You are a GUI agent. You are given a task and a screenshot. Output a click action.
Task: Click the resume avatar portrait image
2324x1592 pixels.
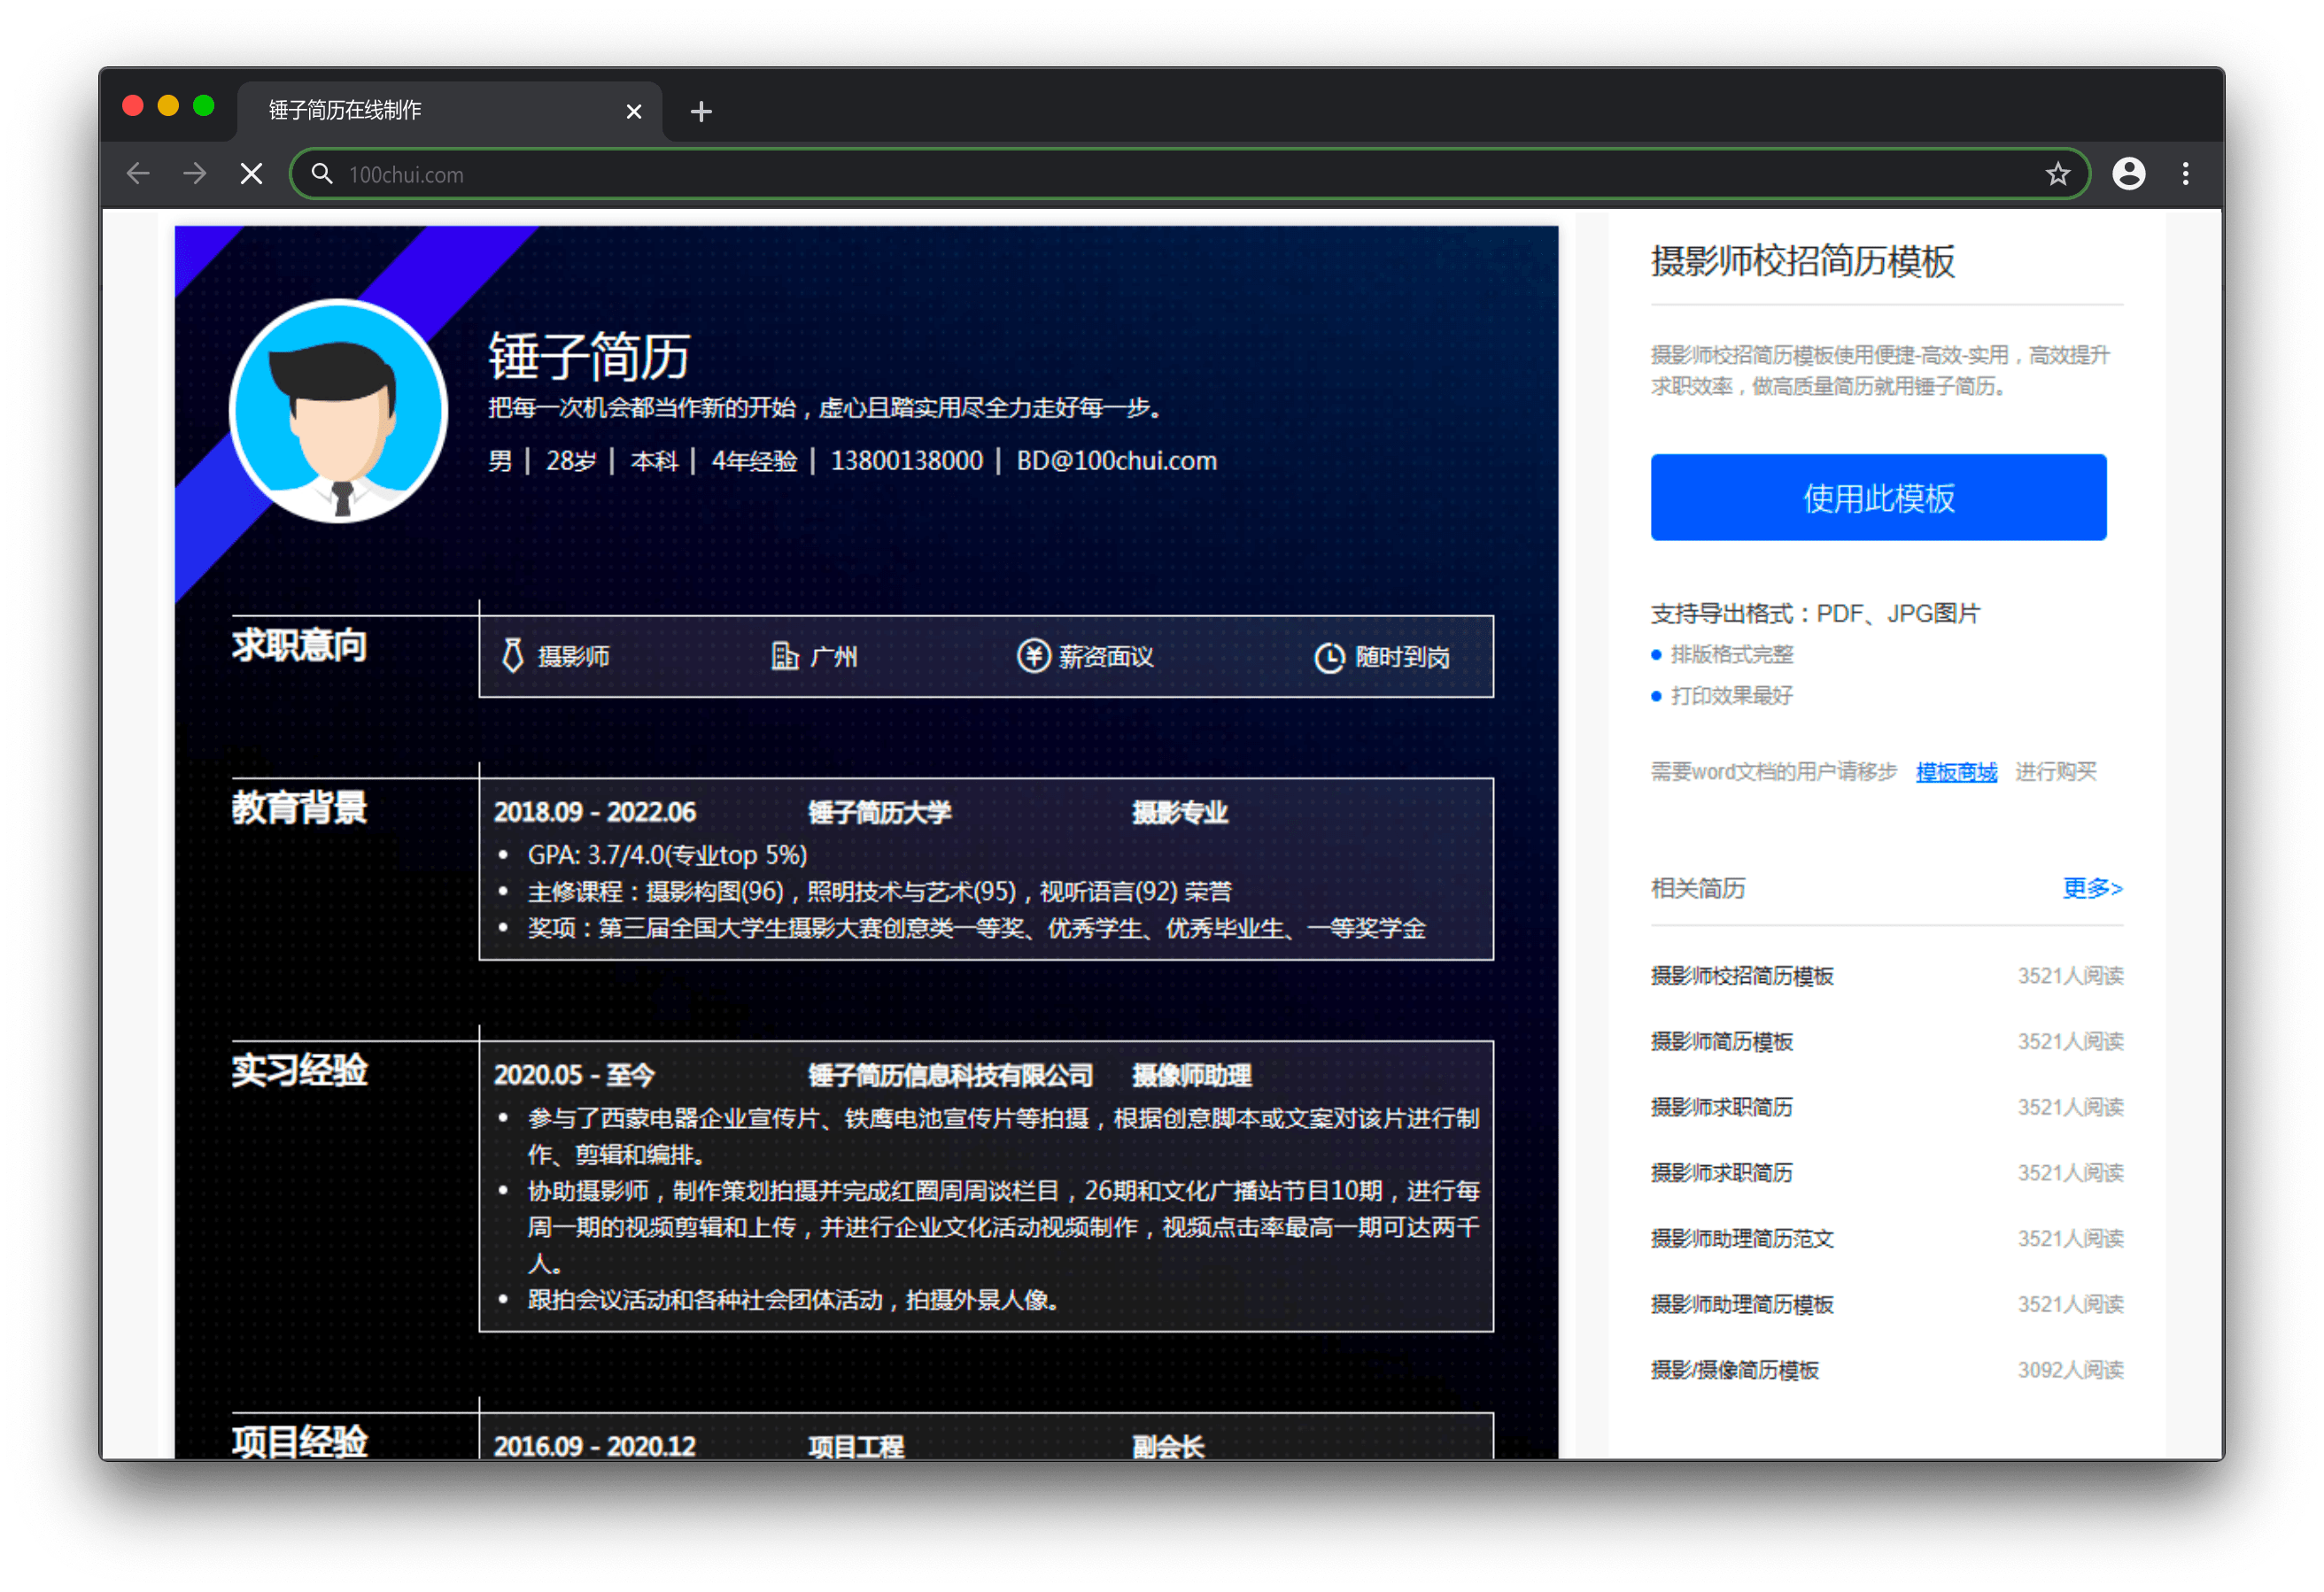pyautogui.click(x=339, y=411)
